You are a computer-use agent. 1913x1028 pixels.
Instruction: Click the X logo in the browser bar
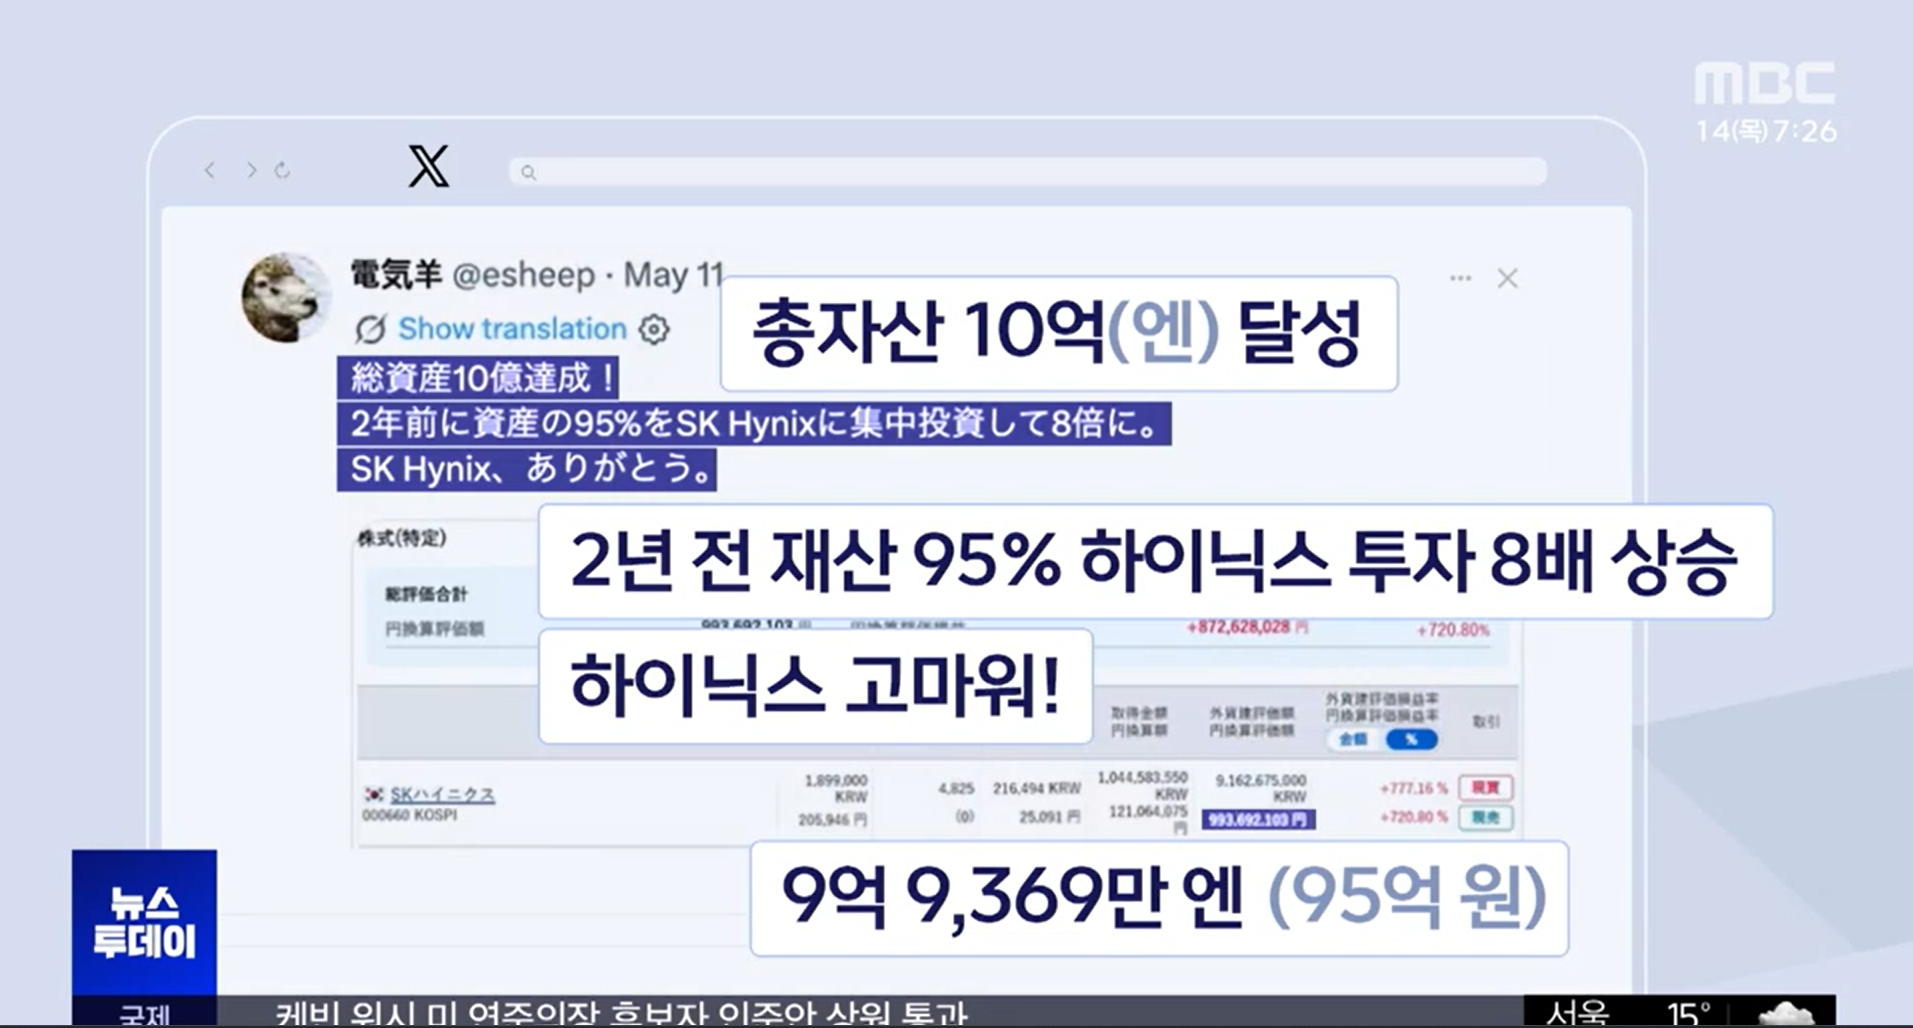click(x=429, y=166)
